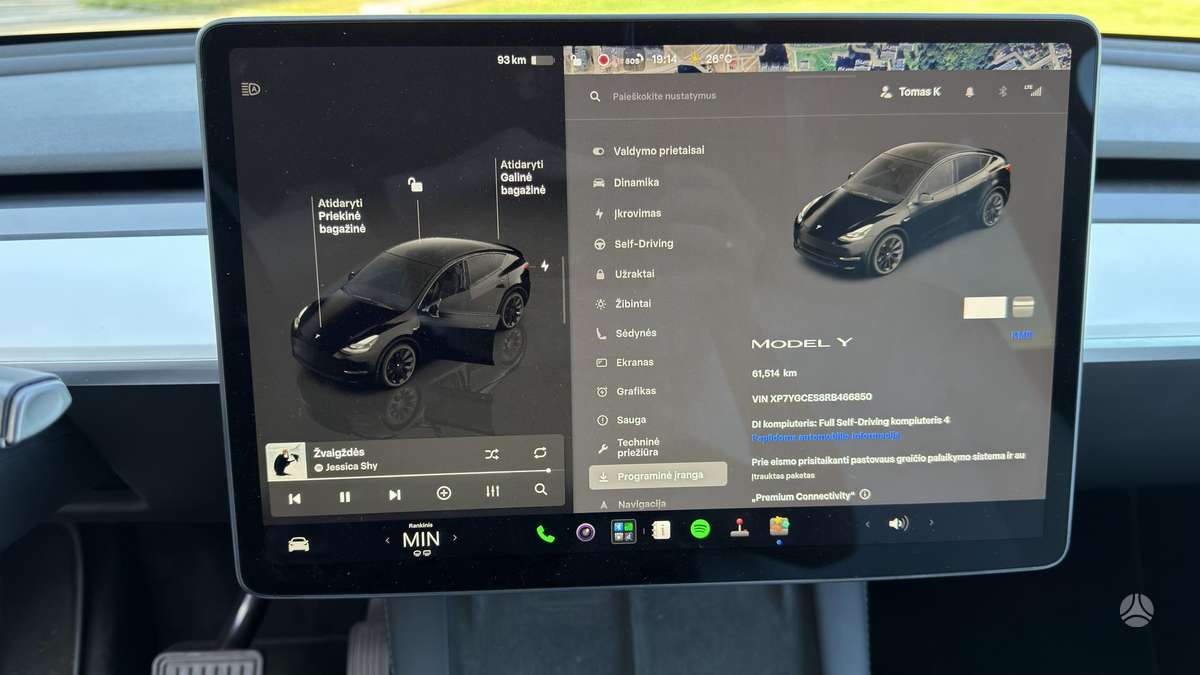1200x675 pixels.
Task: Tap the auto headlights indicator icon
Action: coord(251,89)
